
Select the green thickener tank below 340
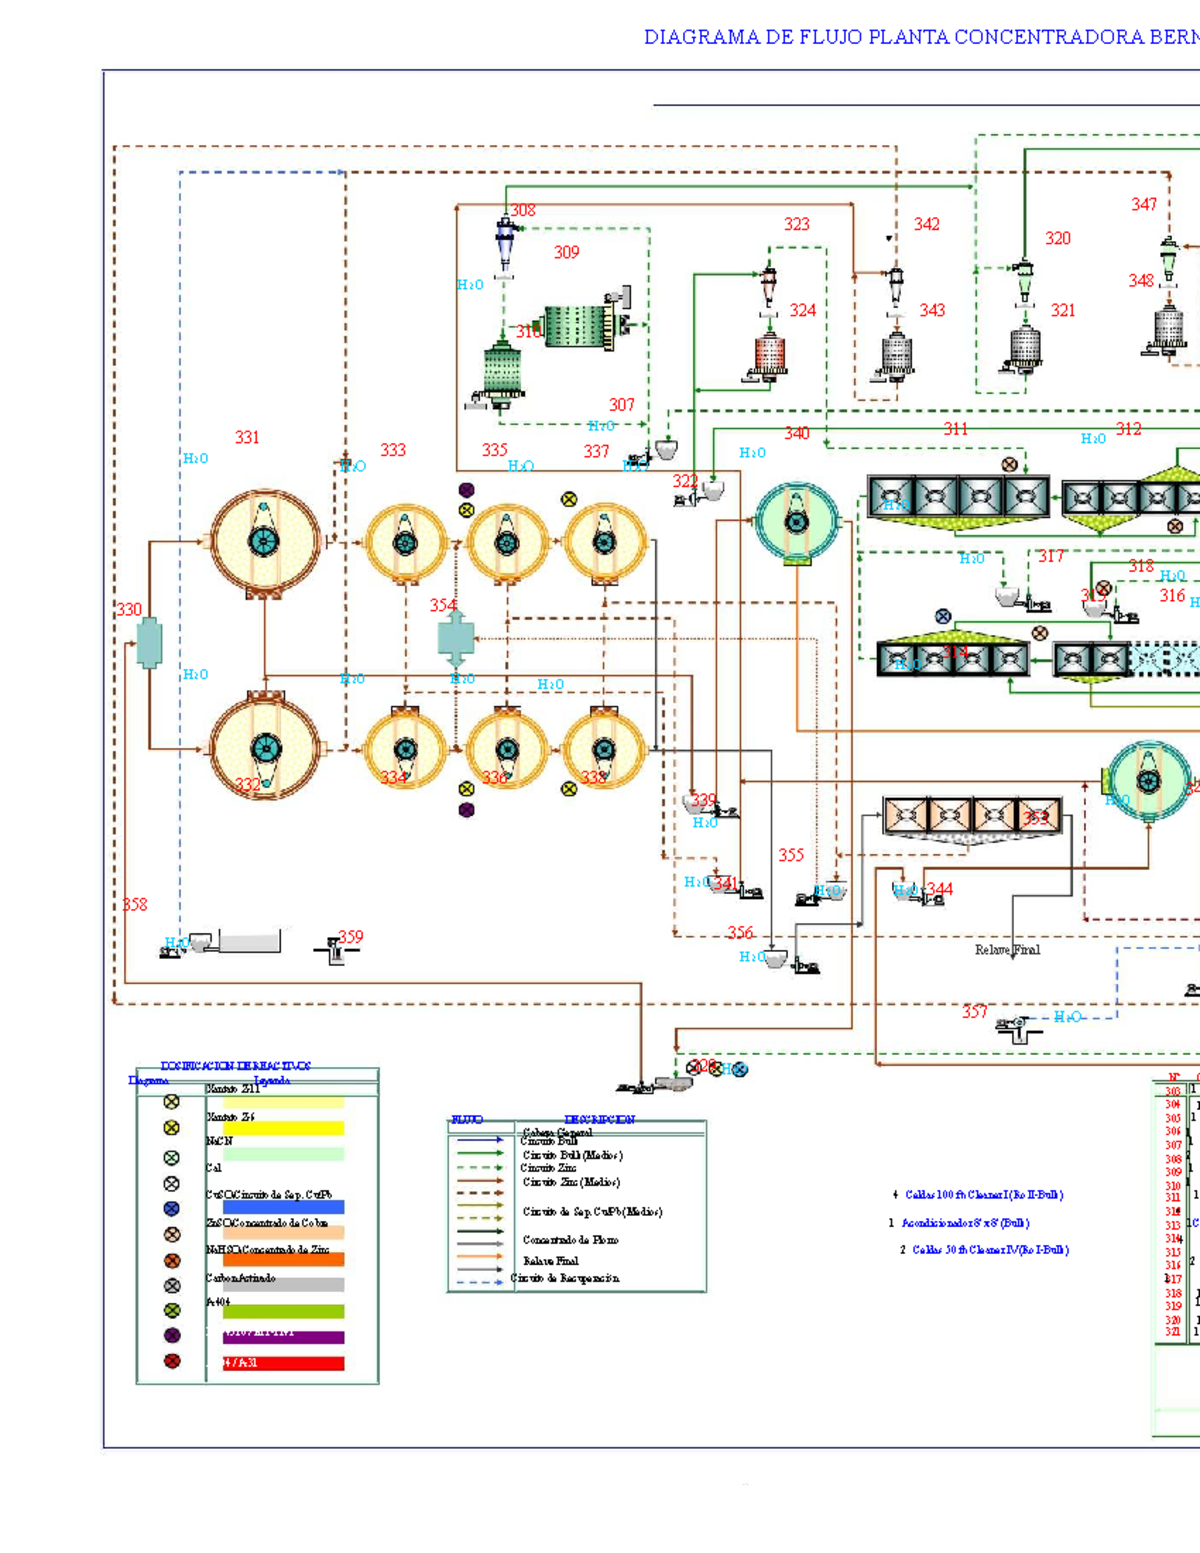(797, 522)
